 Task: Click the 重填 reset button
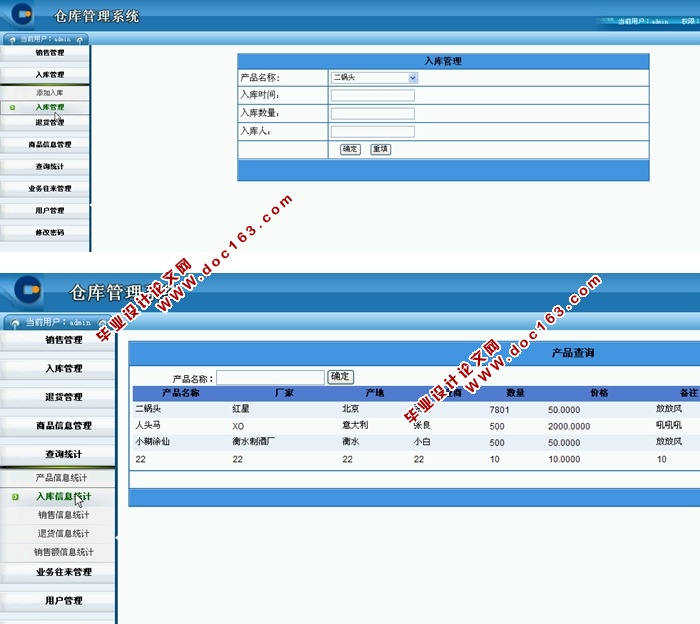(380, 149)
